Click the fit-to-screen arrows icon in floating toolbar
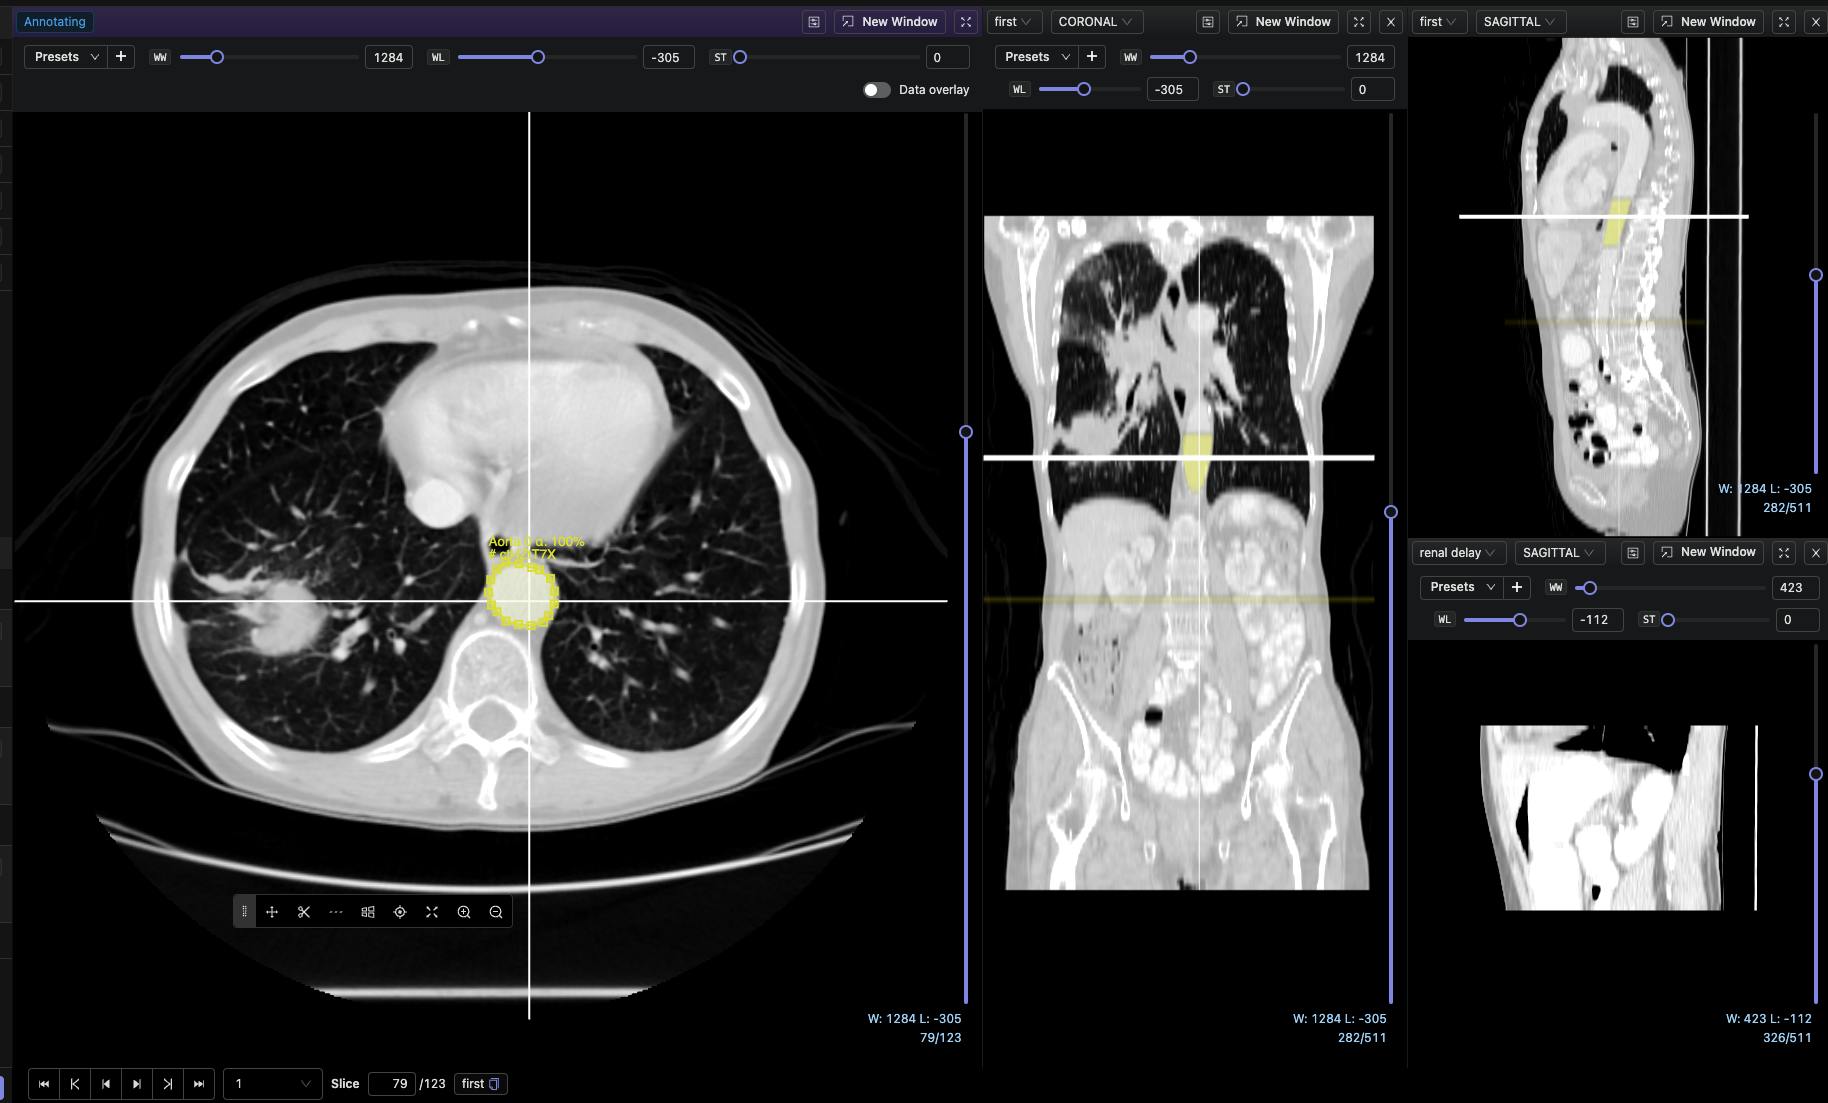 432,912
